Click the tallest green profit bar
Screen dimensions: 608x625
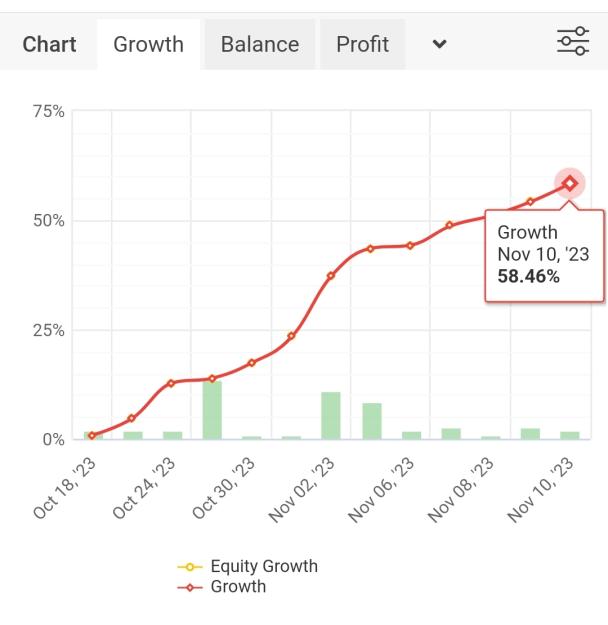coord(212,410)
